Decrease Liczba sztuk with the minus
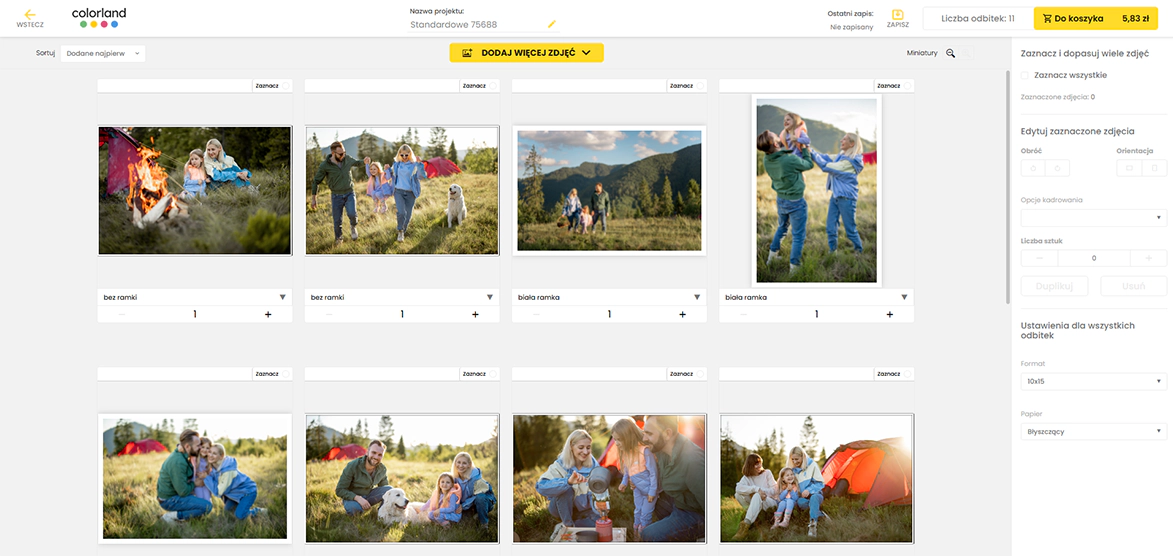Image resolution: width=1173 pixels, height=556 pixels. (x=1039, y=258)
